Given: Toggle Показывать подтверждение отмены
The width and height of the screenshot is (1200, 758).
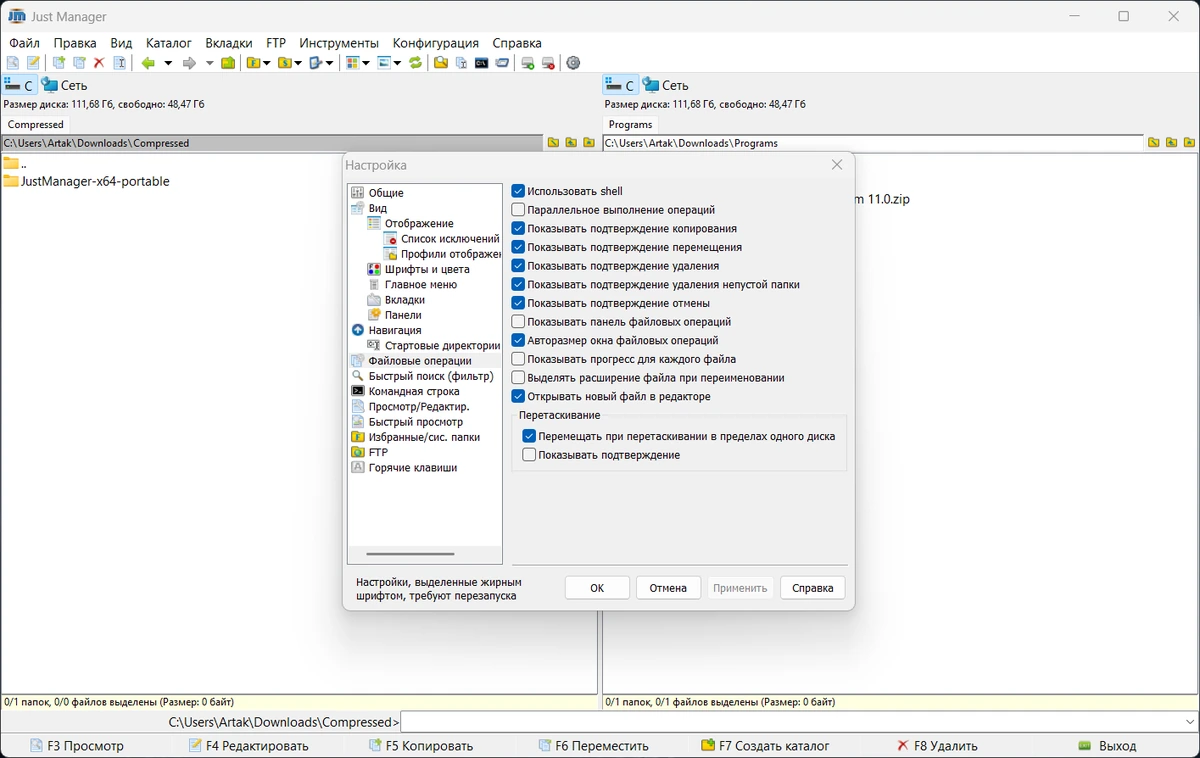Looking at the screenshot, I should coord(518,303).
